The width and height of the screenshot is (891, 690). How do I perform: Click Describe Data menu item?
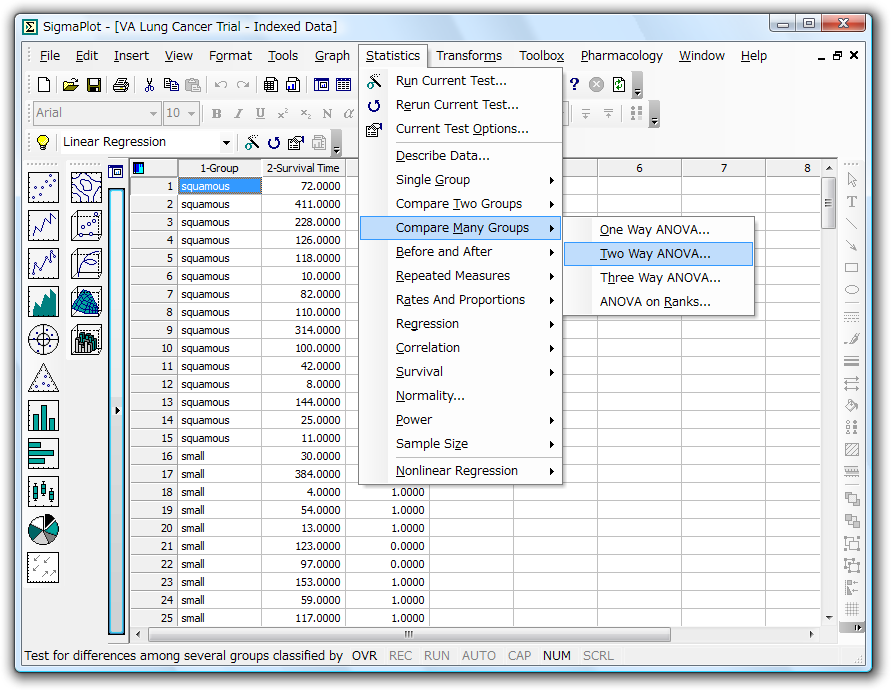click(x=461, y=156)
